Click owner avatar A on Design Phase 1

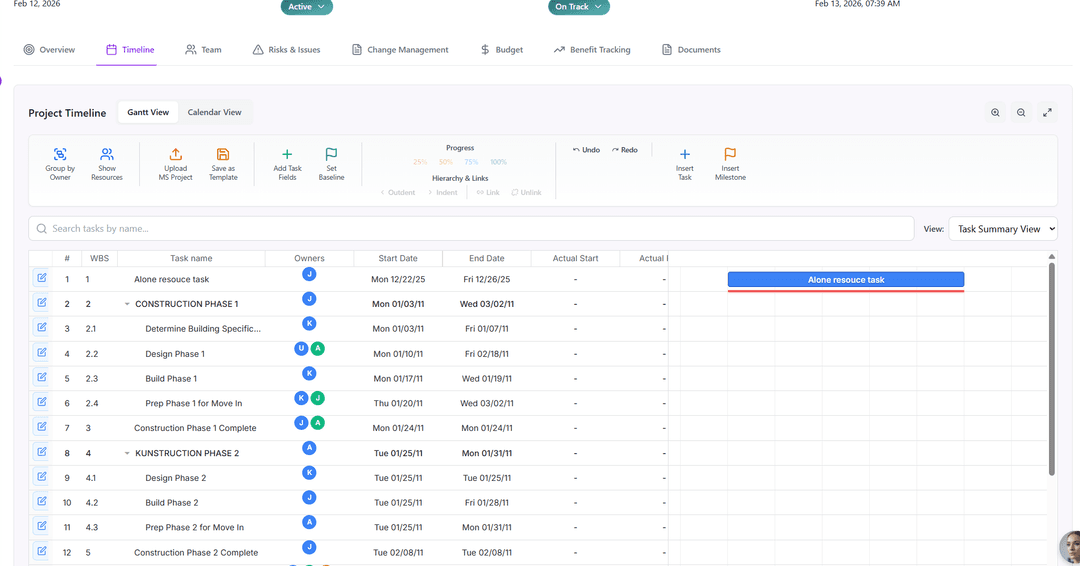point(318,348)
